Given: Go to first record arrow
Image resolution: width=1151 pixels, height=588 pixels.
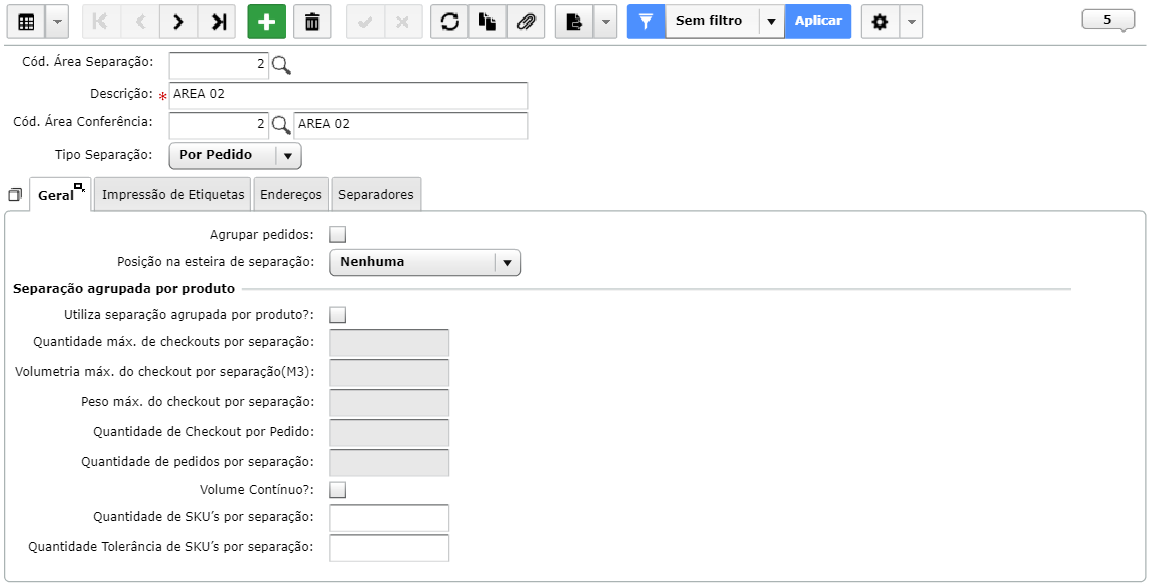Looking at the screenshot, I should 101,22.
